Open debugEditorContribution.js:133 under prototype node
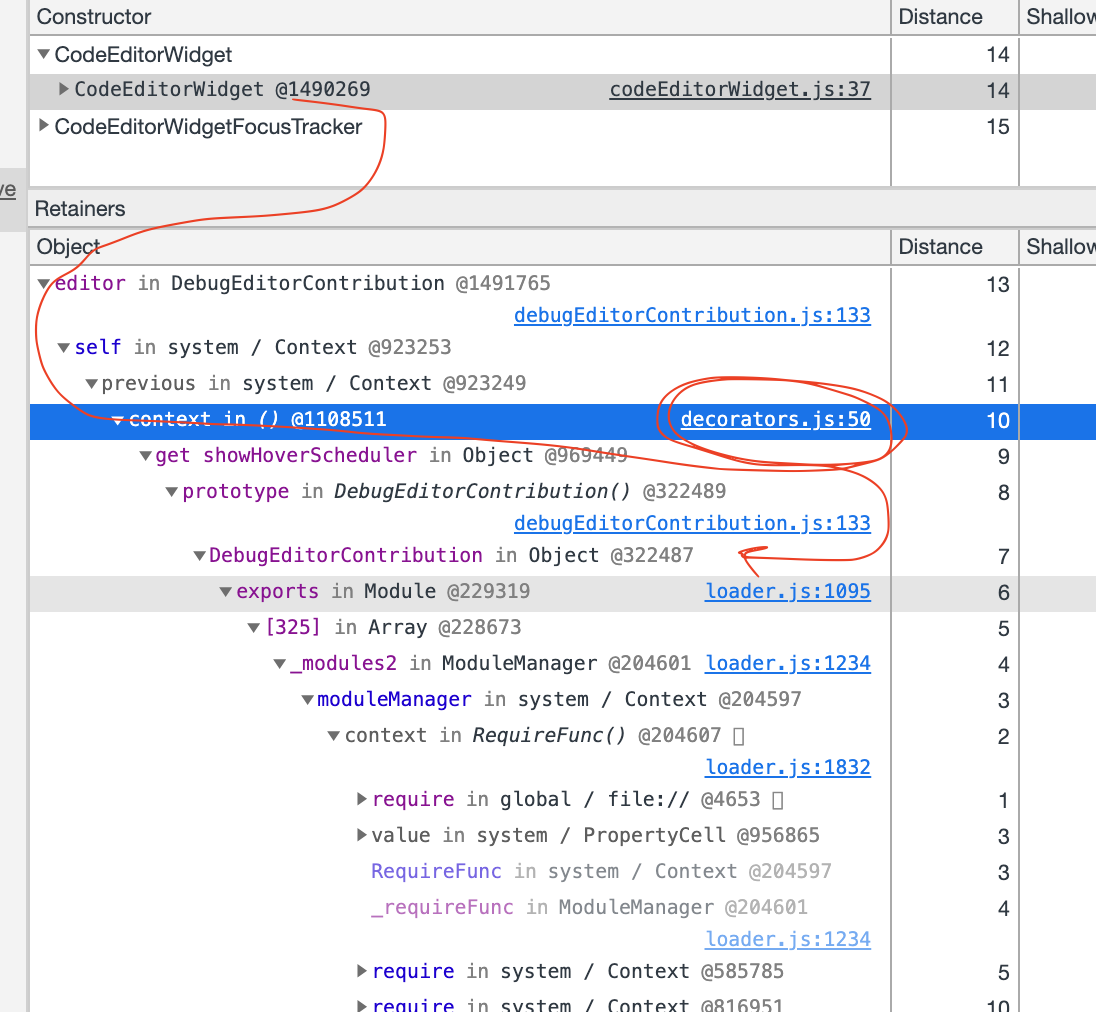1096x1012 pixels. point(692,523)
